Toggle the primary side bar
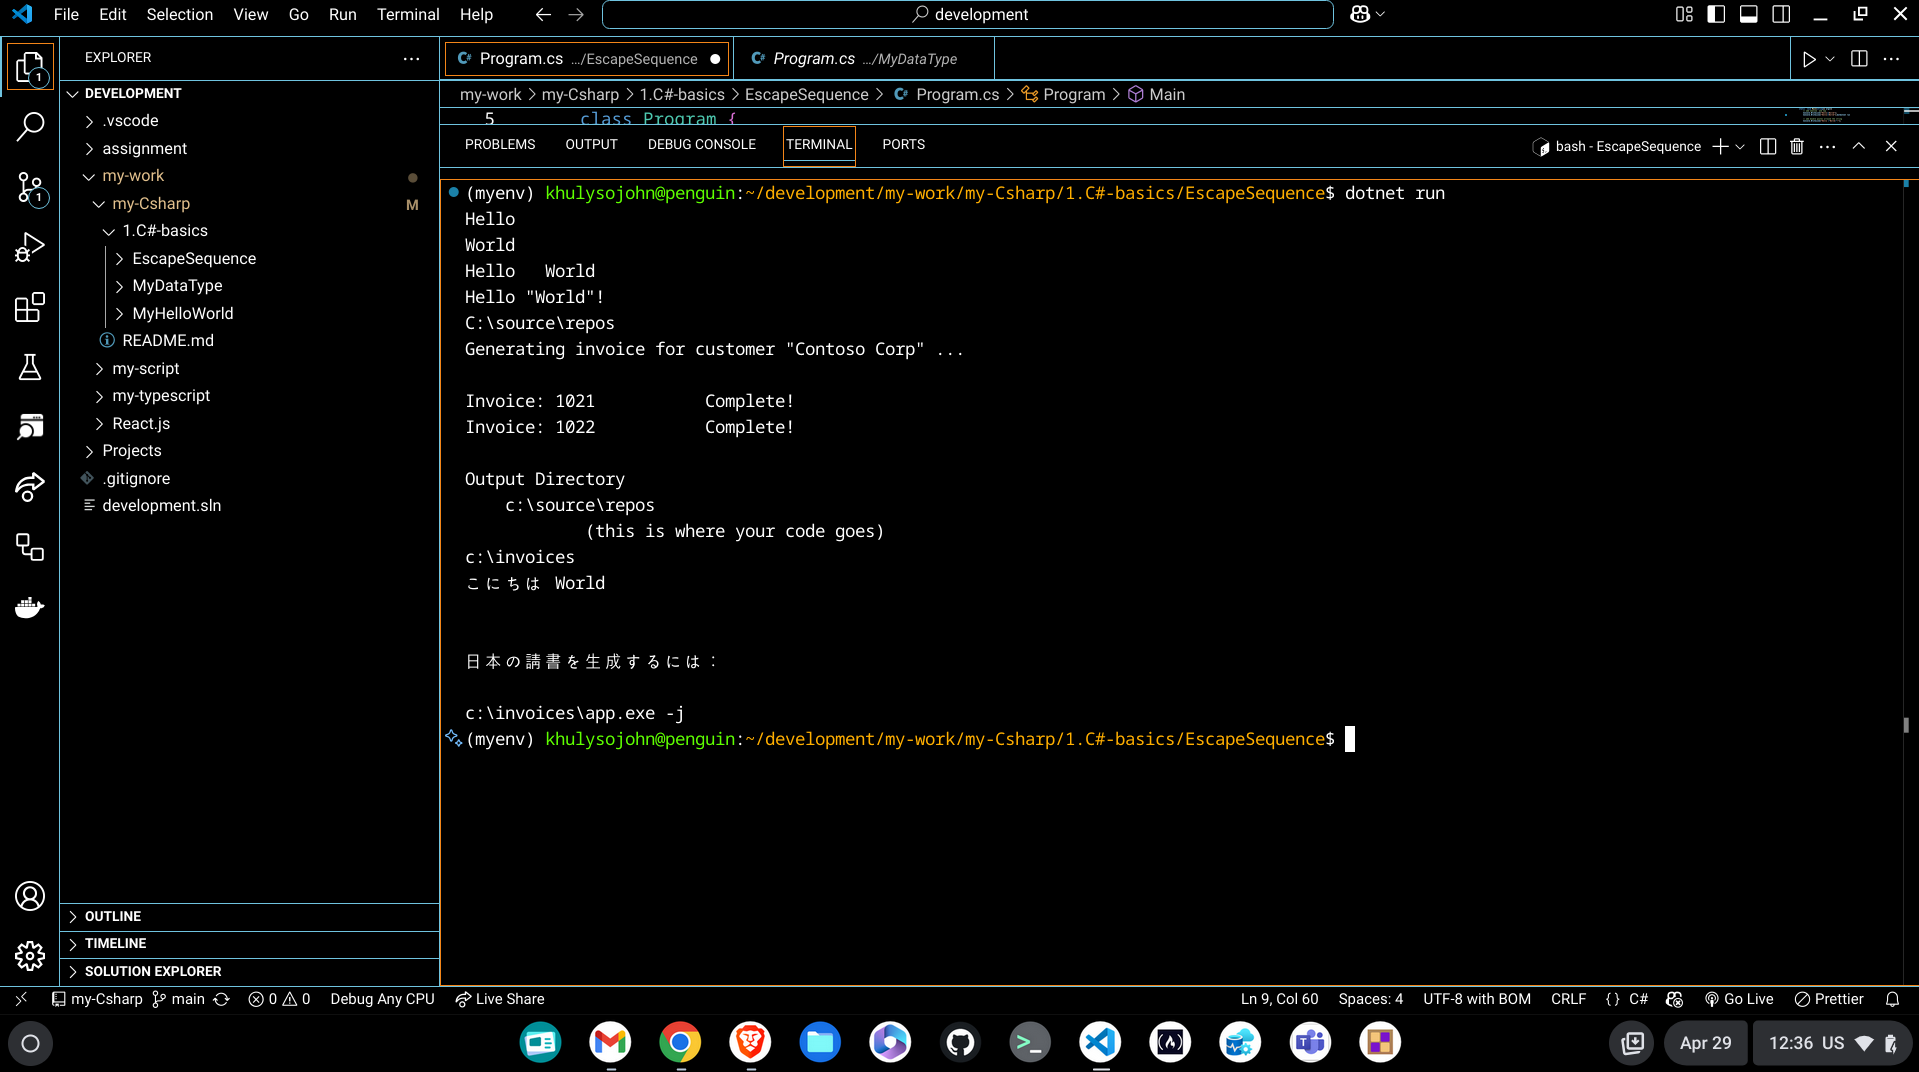Viewport: 1919px width, 1072px height. click(x=1716, y=14)
